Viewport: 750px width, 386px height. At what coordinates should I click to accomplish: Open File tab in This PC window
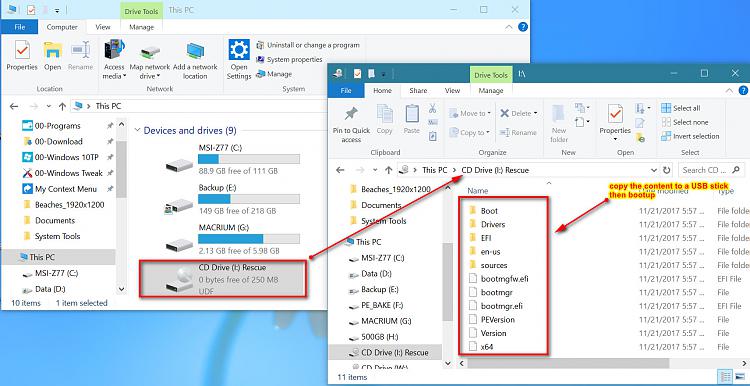[x=20, y=27]
